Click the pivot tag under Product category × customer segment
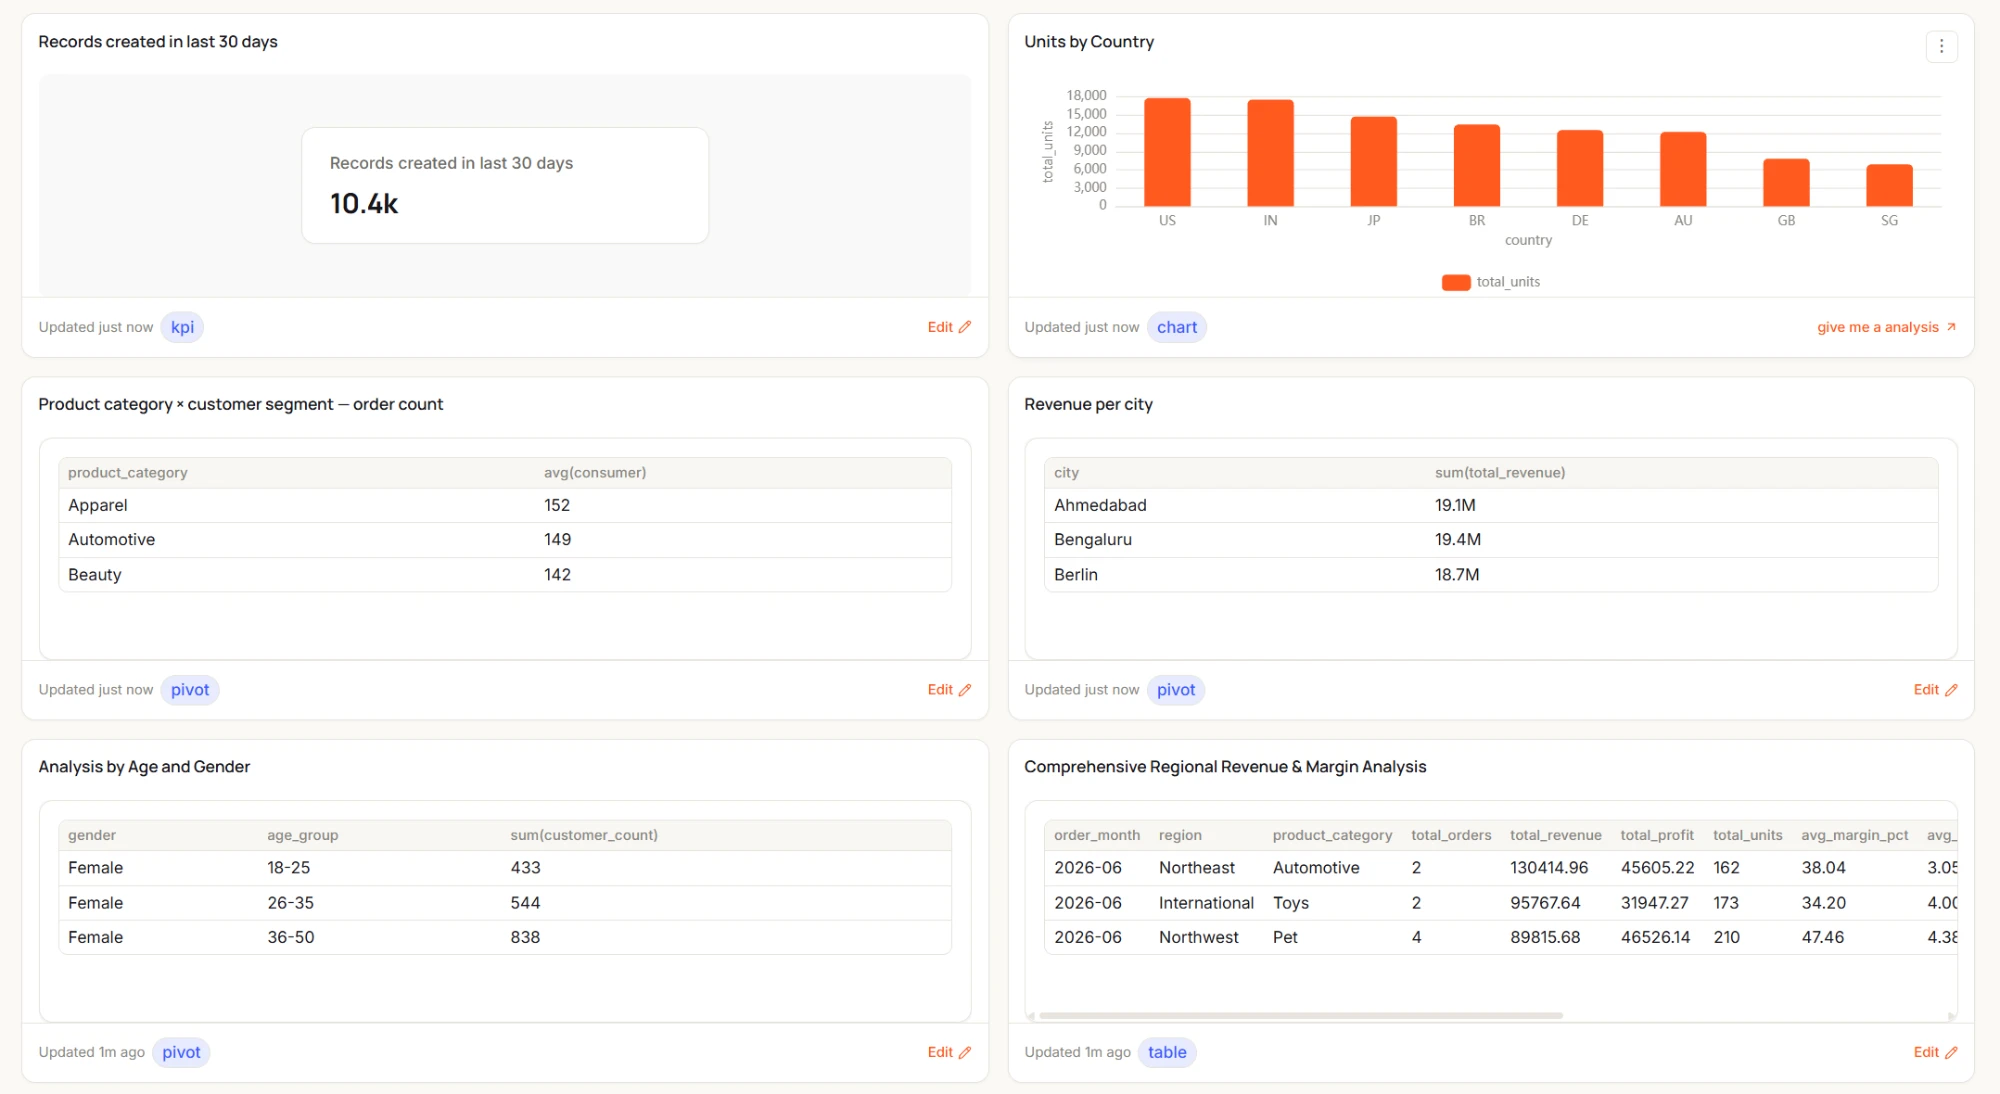 pos(190,690)
